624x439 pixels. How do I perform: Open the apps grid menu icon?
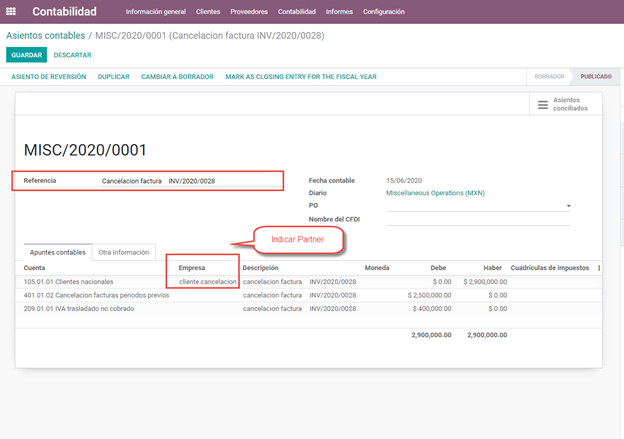point(14,12)
